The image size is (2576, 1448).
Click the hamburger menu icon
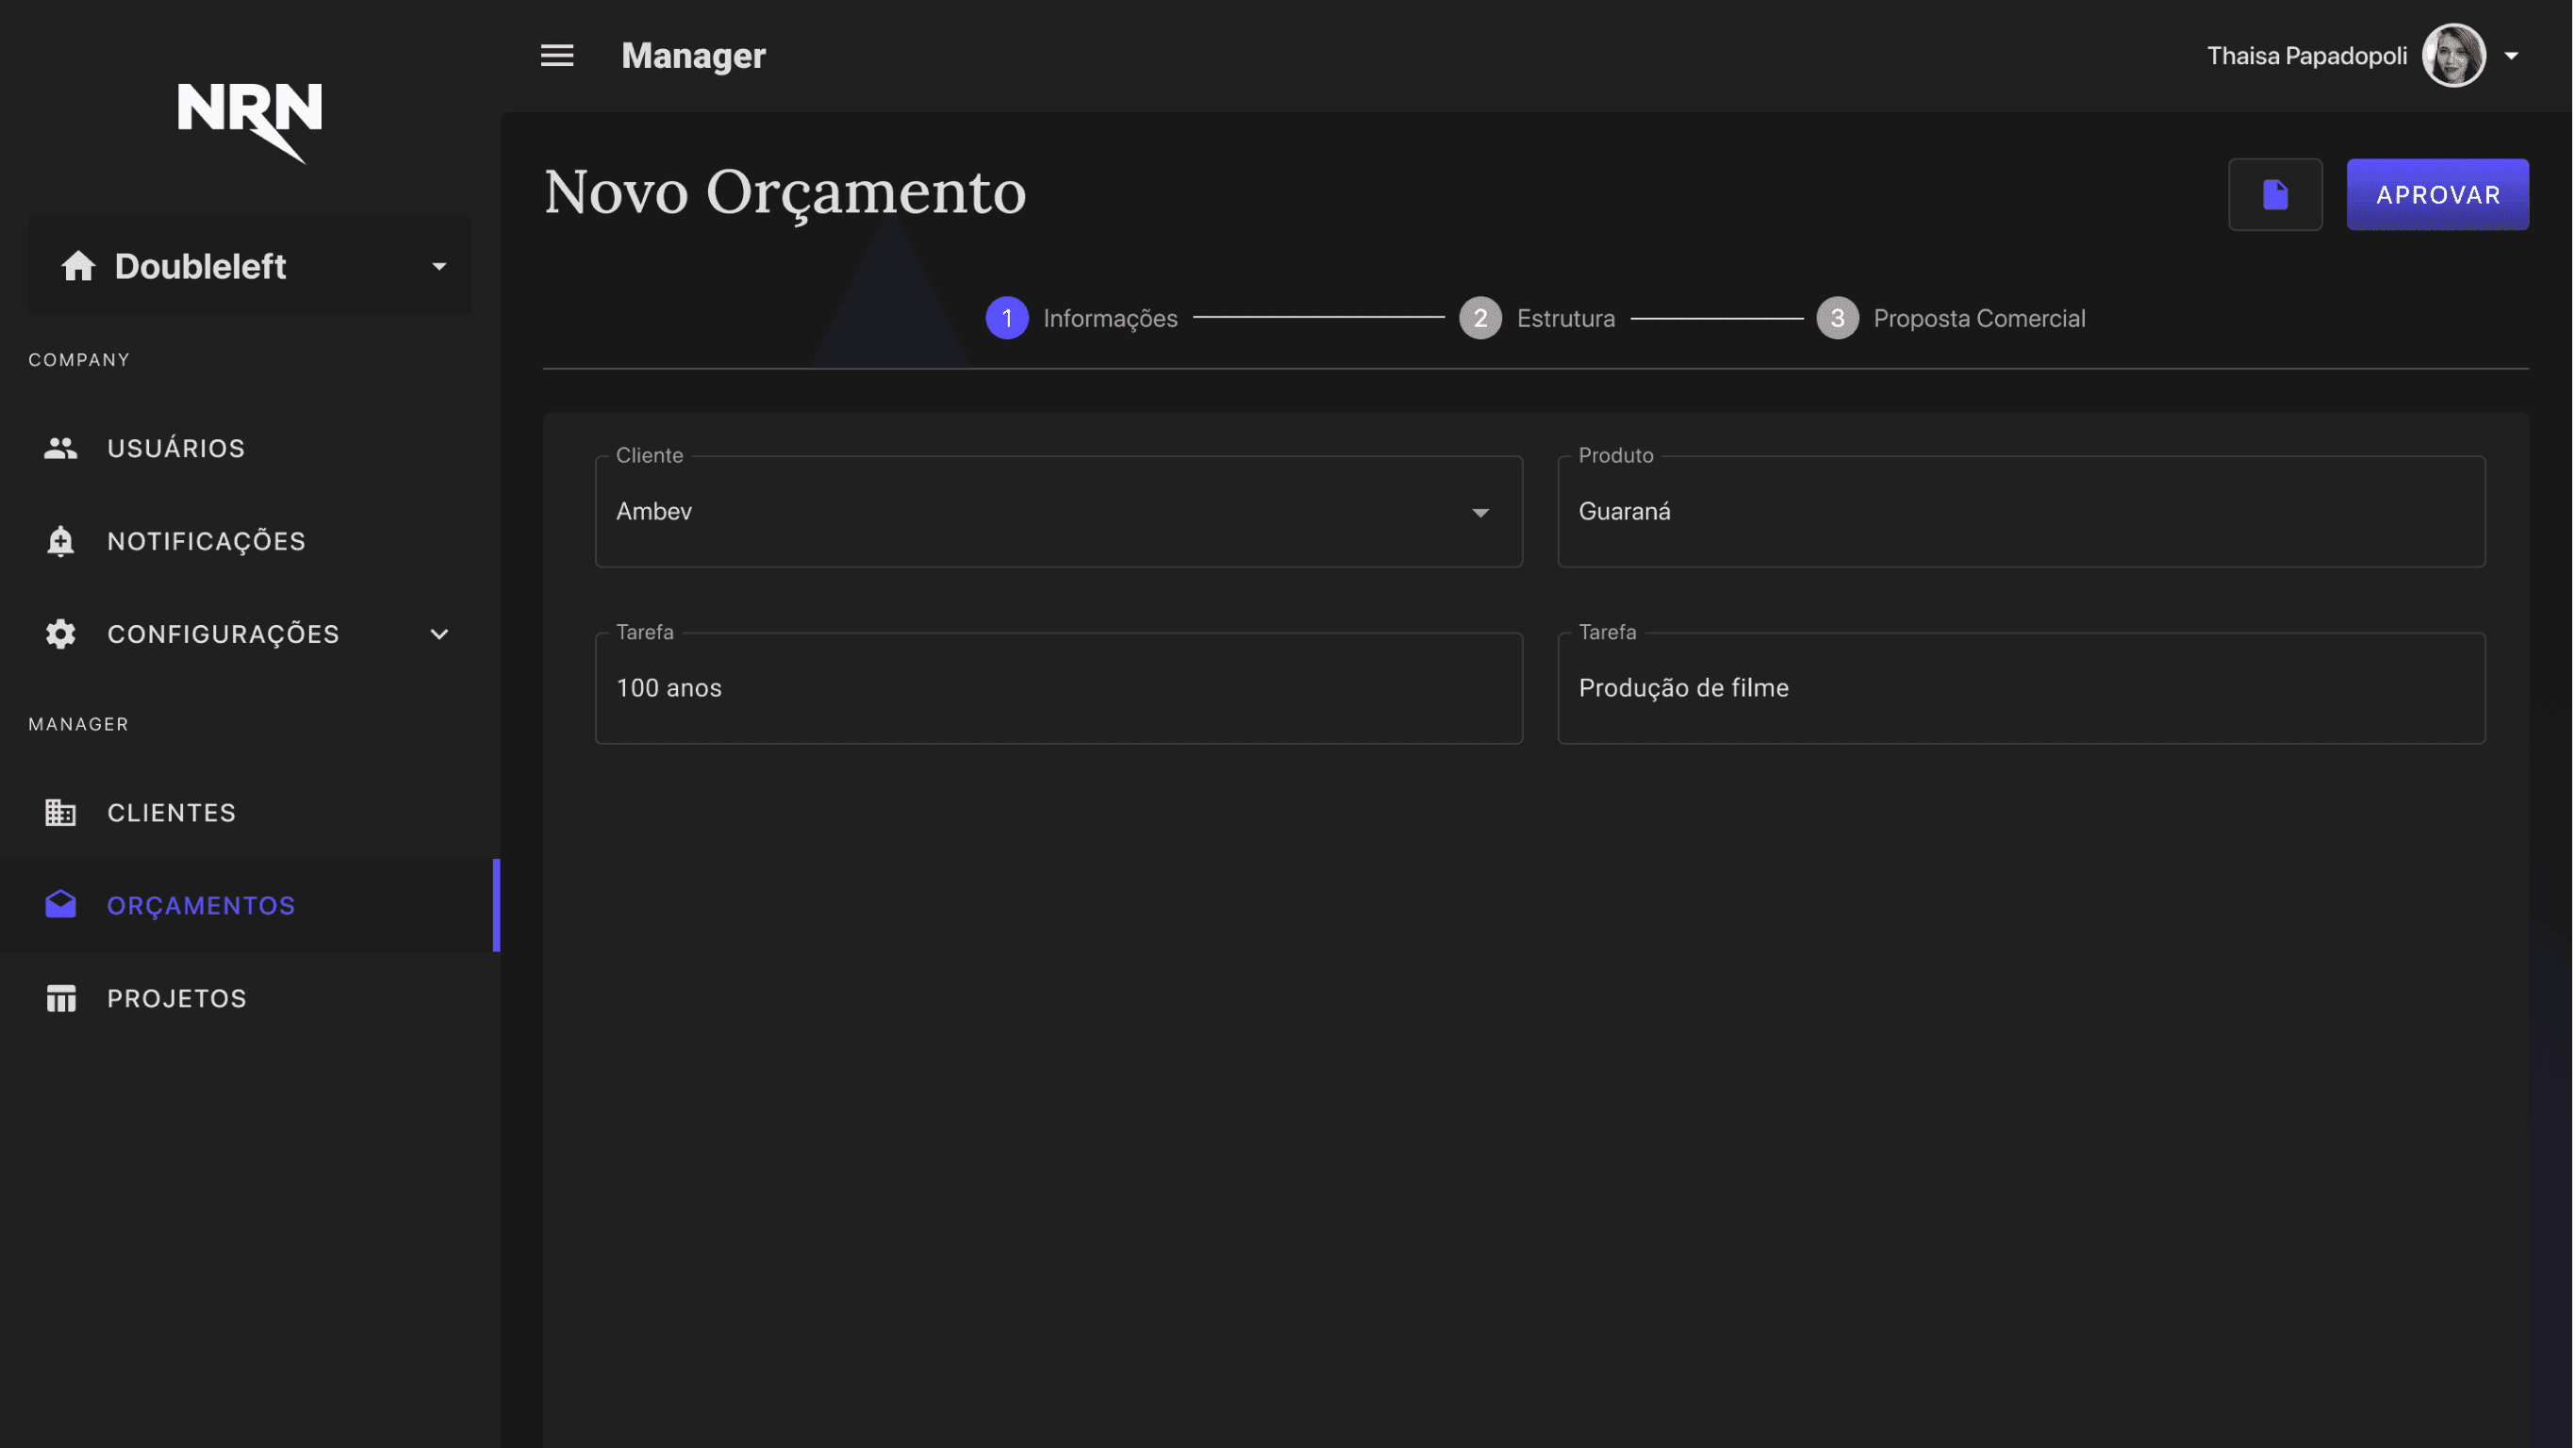coord(557,56)
